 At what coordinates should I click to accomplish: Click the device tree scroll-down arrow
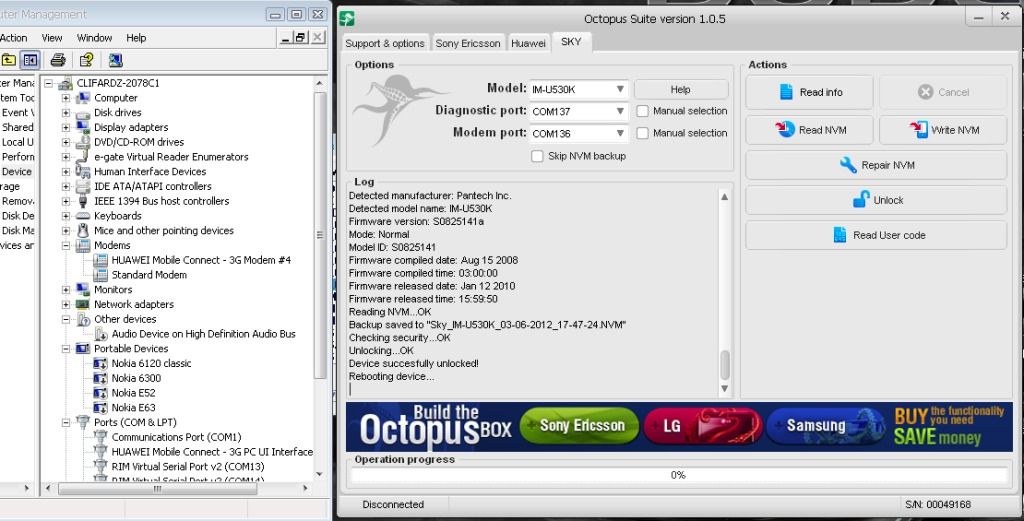coord(319,474)
